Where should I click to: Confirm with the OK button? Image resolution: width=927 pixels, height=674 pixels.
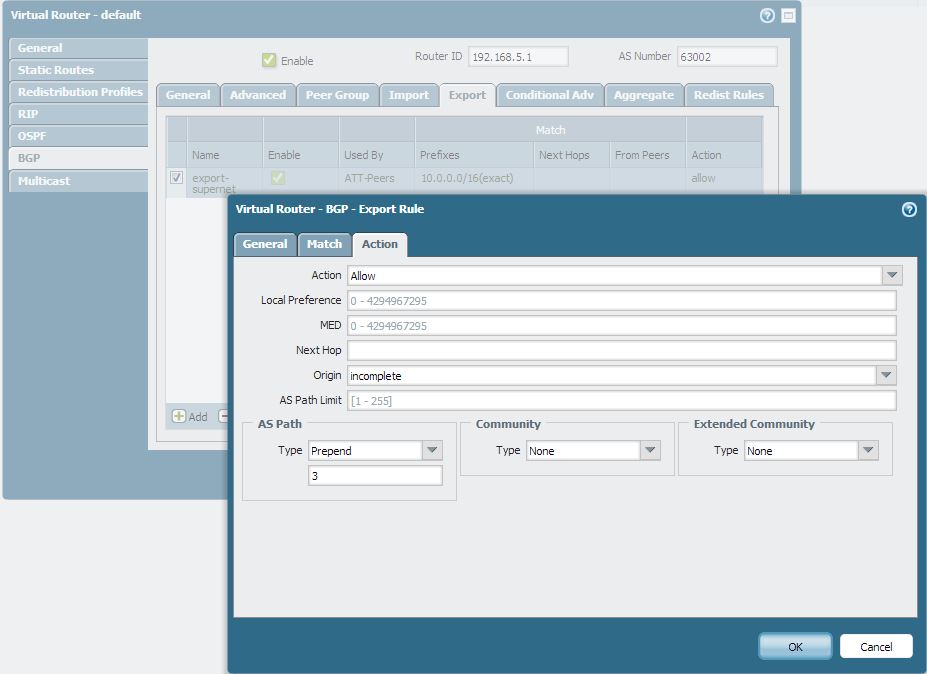click(795, 646)
